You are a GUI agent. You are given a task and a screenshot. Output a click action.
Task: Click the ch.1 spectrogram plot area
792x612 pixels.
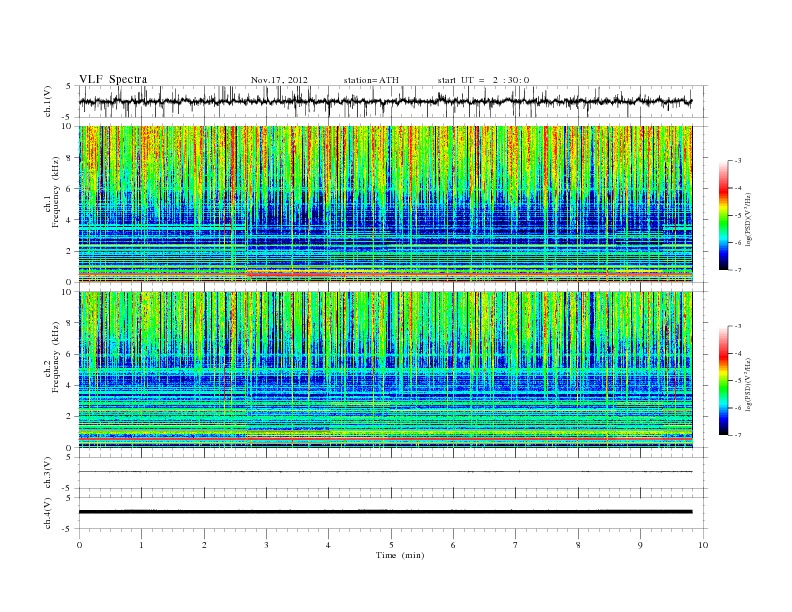point(385,204)
